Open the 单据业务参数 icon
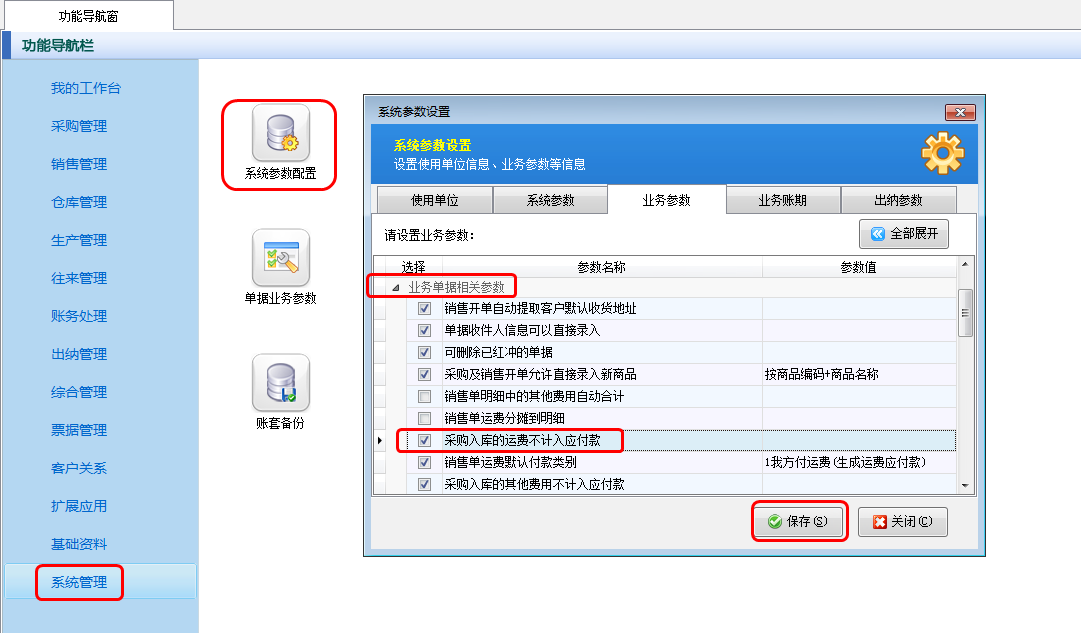The image size is (1081, 633). [x=280, y=259]
